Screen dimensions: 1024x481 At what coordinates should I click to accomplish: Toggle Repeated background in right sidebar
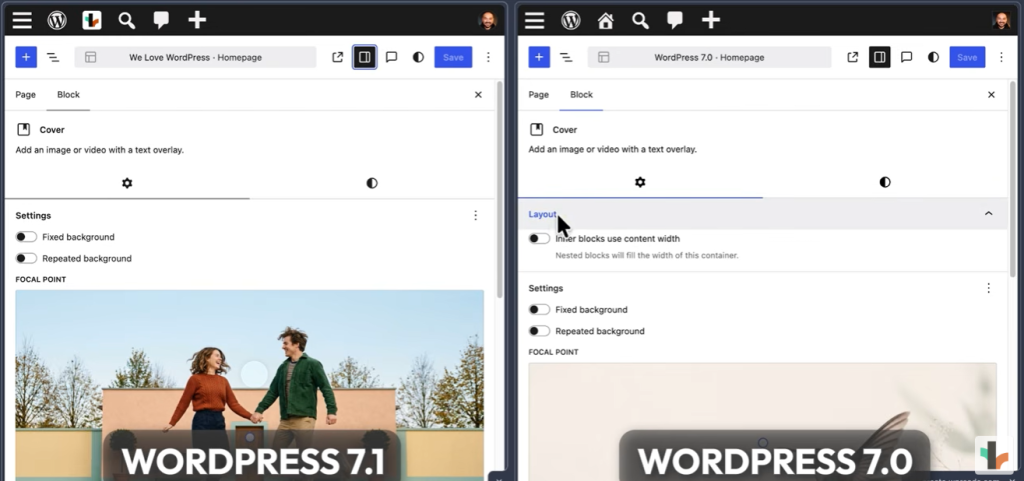coord(539,331)
